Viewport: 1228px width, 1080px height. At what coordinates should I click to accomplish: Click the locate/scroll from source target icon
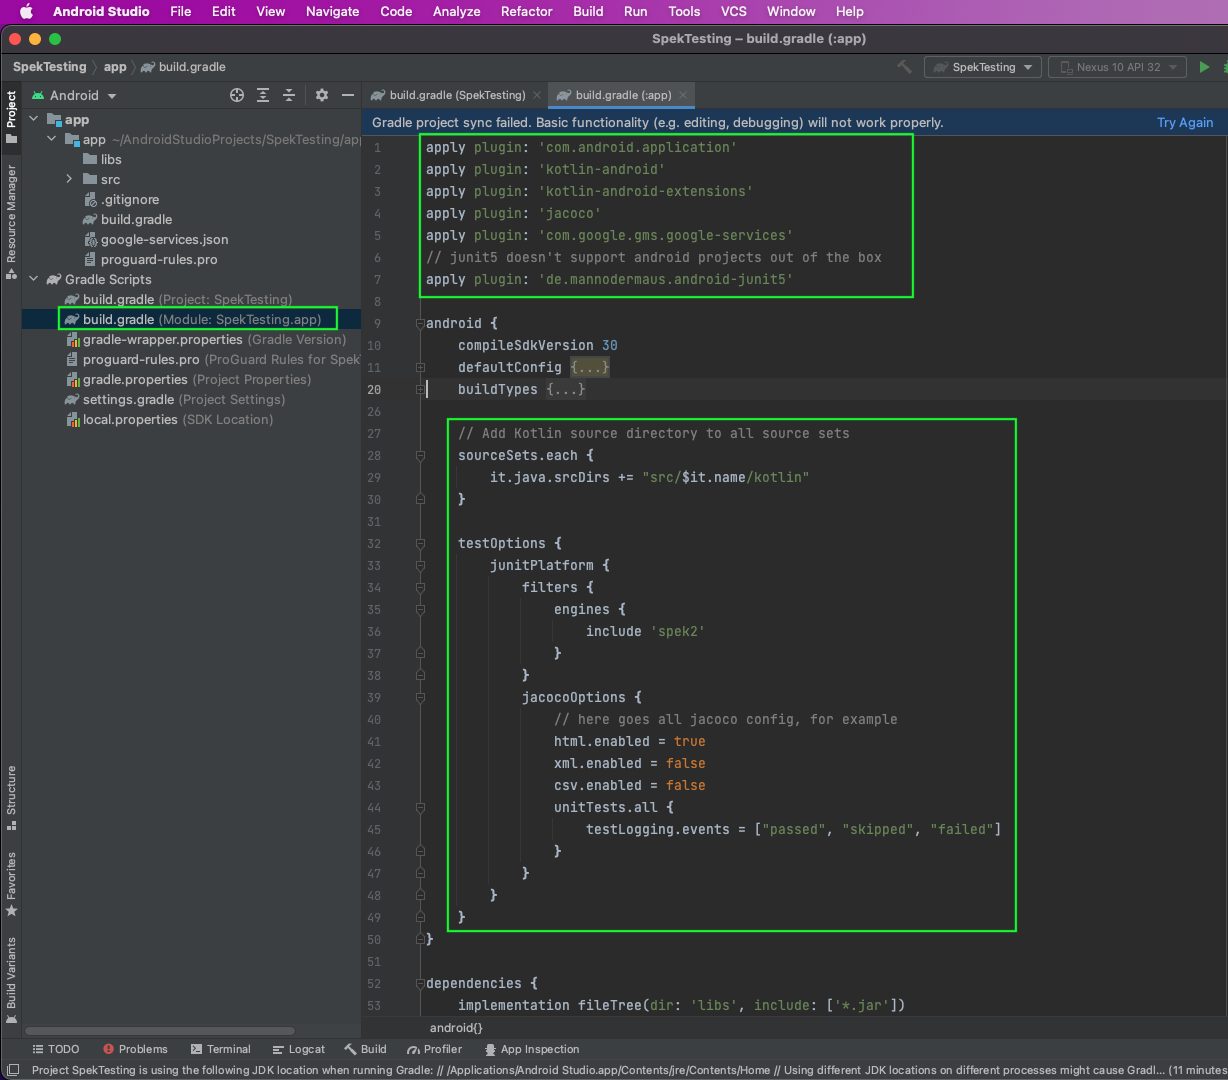coord(237,95)
